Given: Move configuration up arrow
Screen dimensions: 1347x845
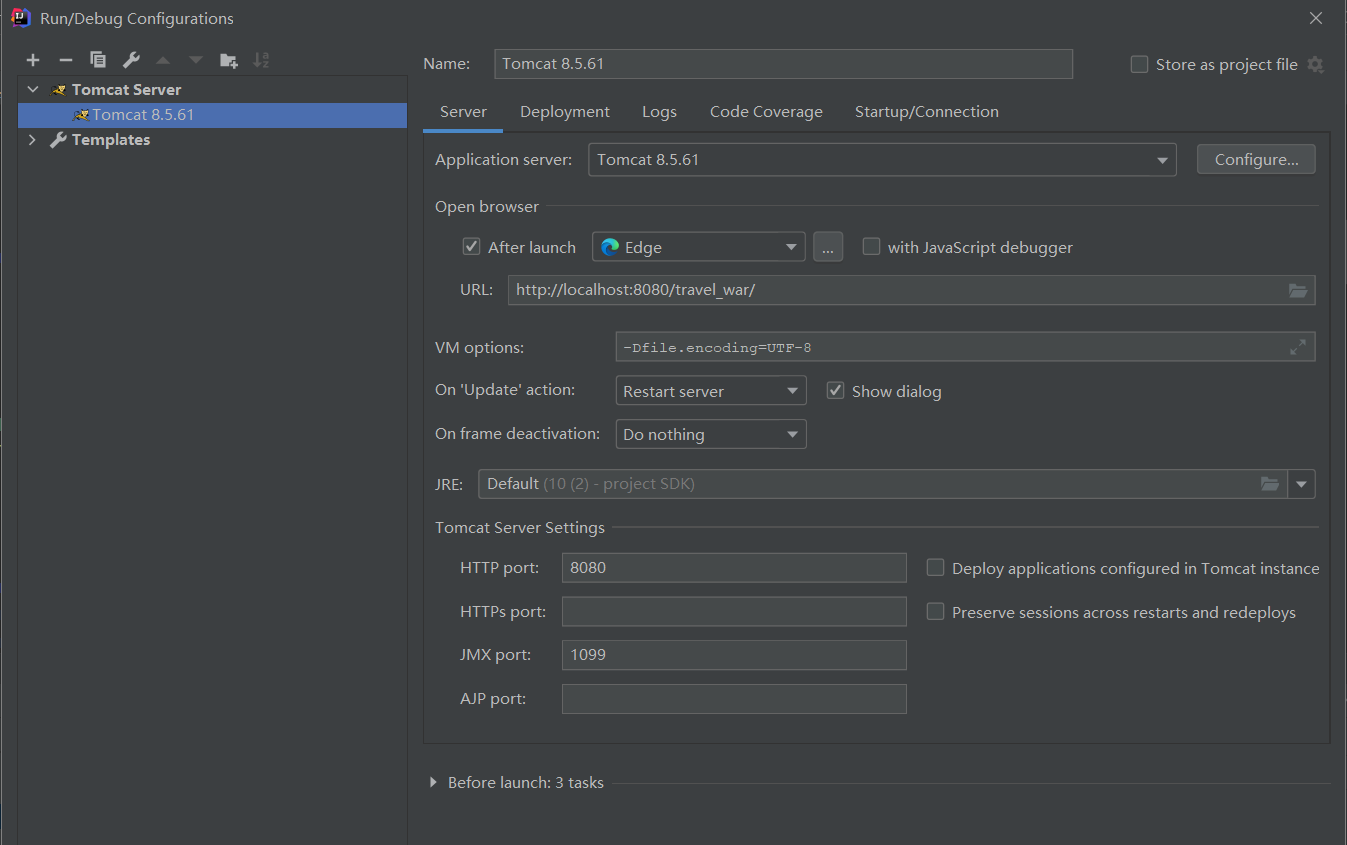Looking at the screenshot, I should tap(163, 60).
